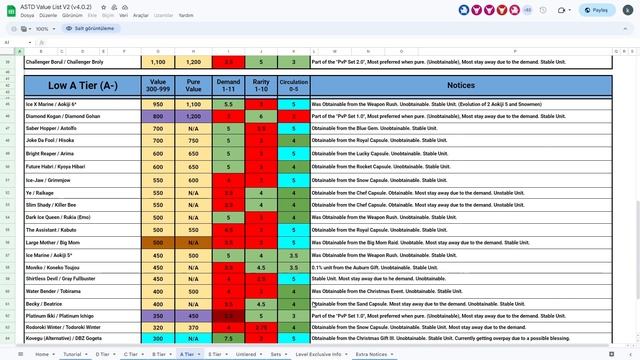
Task: Click the vertical scrollbar on the right
Action: click(x=637, y=249)
